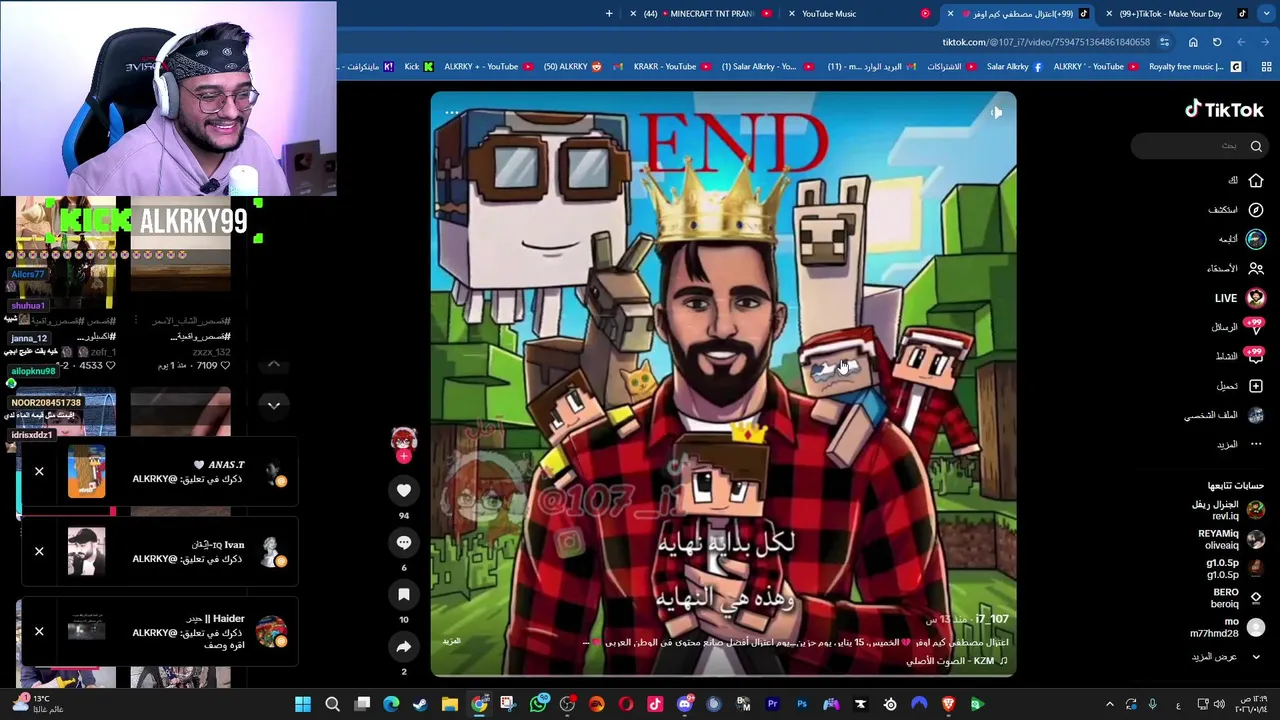Open followed account g1.0.5p

coord(1235,568)
